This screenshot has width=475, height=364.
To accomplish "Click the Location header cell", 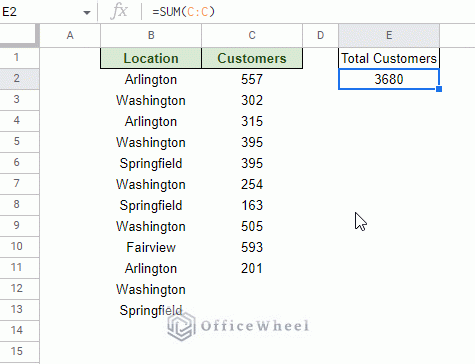I will click(x=151, y=58).
